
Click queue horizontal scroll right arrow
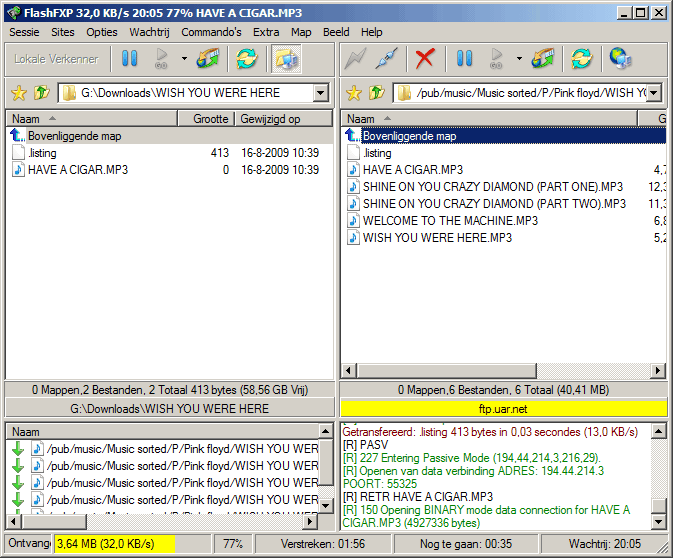[x=309, y=522]
